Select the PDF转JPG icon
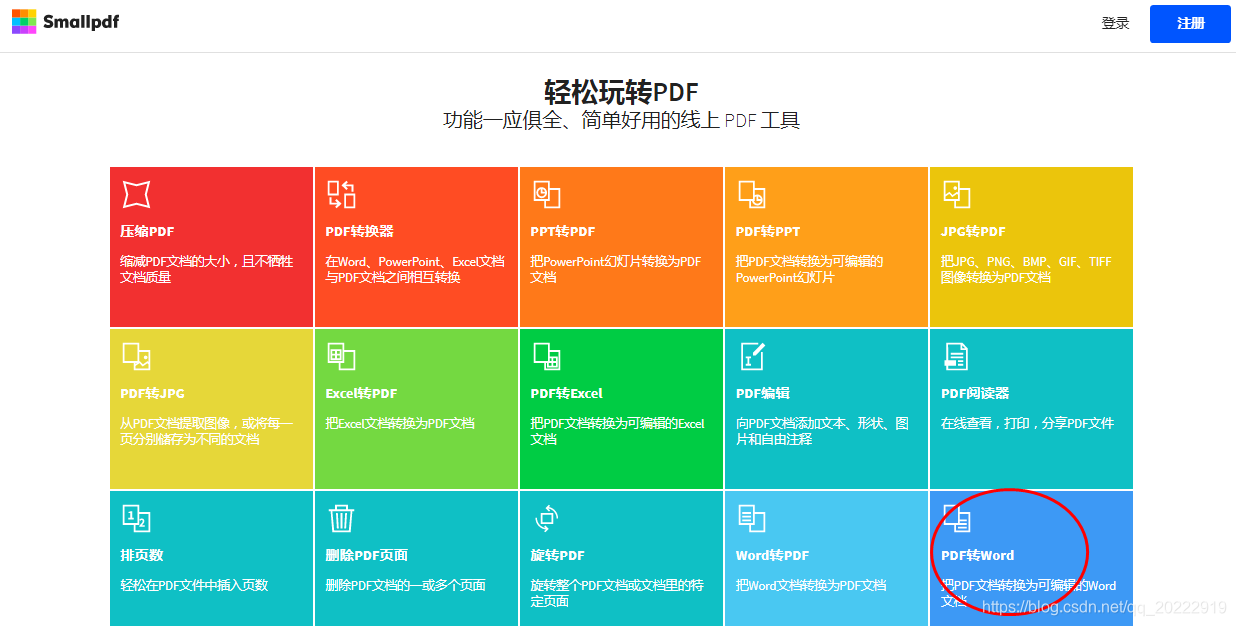This screenshot has width=1236, height=626. pyautogui.click(x=136, y=356)
